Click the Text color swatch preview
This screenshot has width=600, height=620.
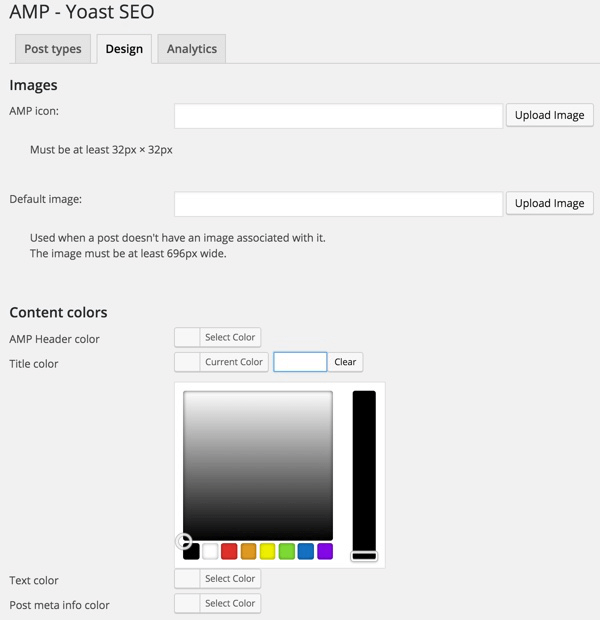click(187, 578)
